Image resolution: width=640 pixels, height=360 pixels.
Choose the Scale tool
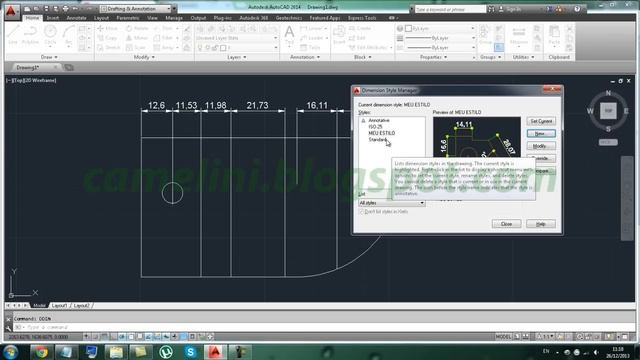coord(136,47)
